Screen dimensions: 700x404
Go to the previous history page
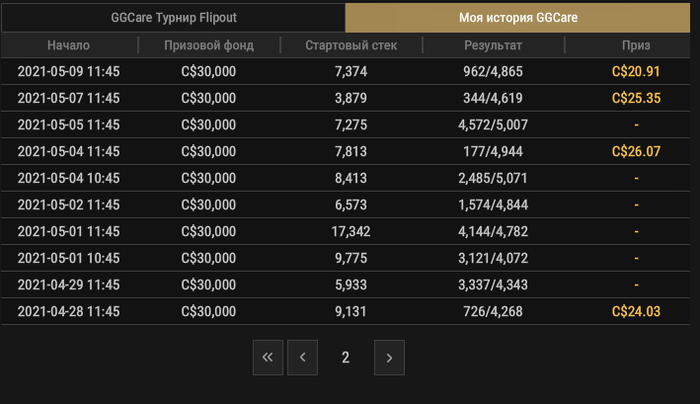(302, 357)
